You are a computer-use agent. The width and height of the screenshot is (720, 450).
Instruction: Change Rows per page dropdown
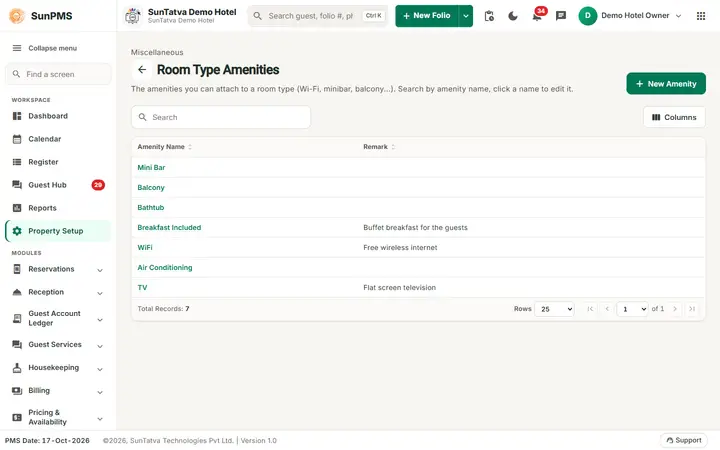point(554,309)
